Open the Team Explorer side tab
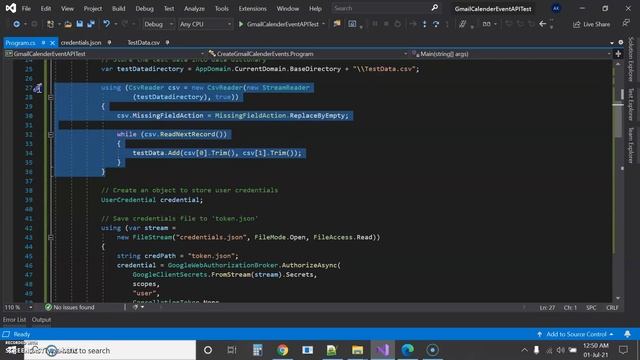 (631, 145)
